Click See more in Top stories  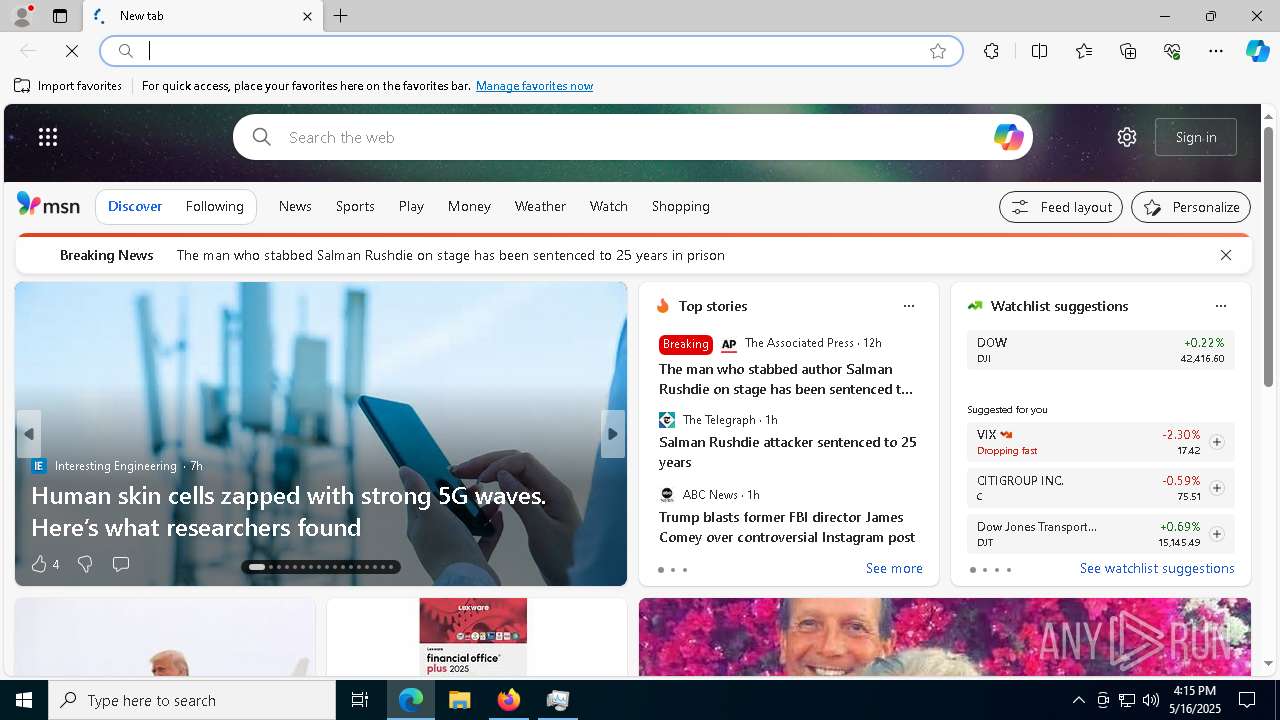click(x=894, y=568)
